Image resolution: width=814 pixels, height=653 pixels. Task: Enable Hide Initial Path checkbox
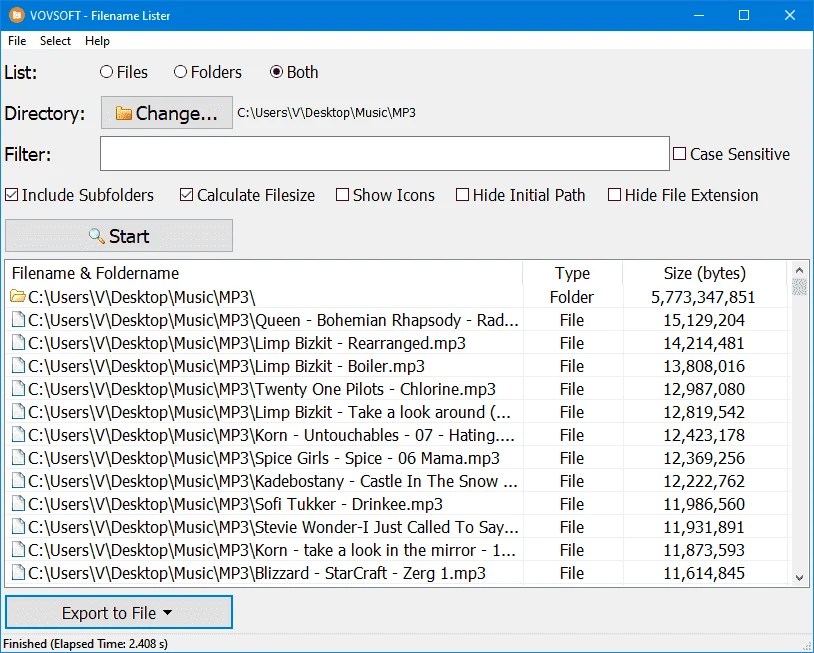coord(462,195)
